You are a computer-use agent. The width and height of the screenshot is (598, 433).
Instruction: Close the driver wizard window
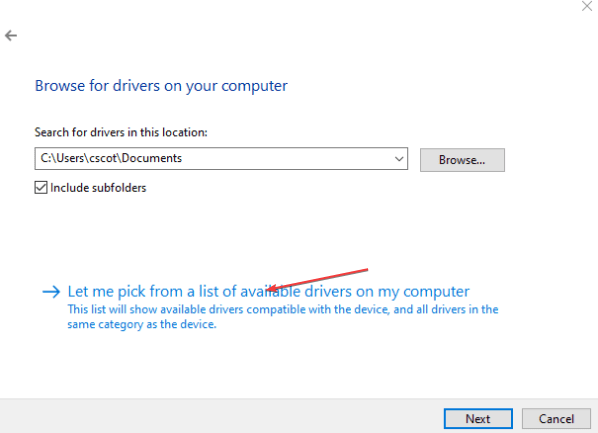[x=587, y=6]
